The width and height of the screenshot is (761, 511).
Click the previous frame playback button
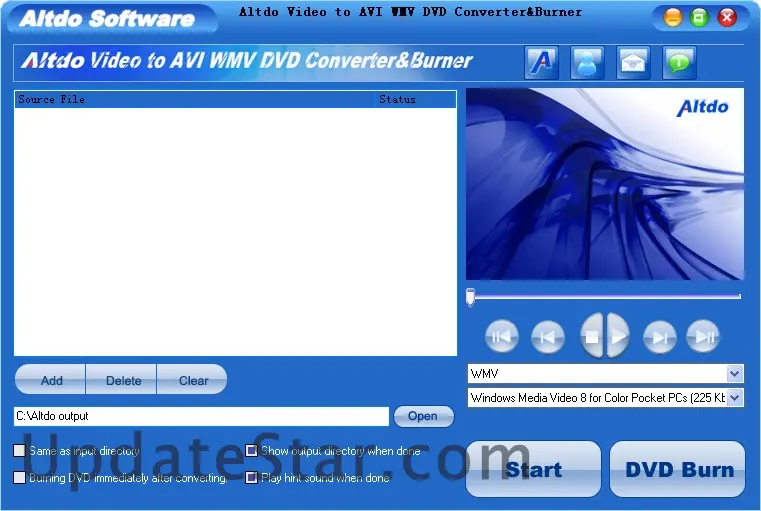click(x=547, y=336)
